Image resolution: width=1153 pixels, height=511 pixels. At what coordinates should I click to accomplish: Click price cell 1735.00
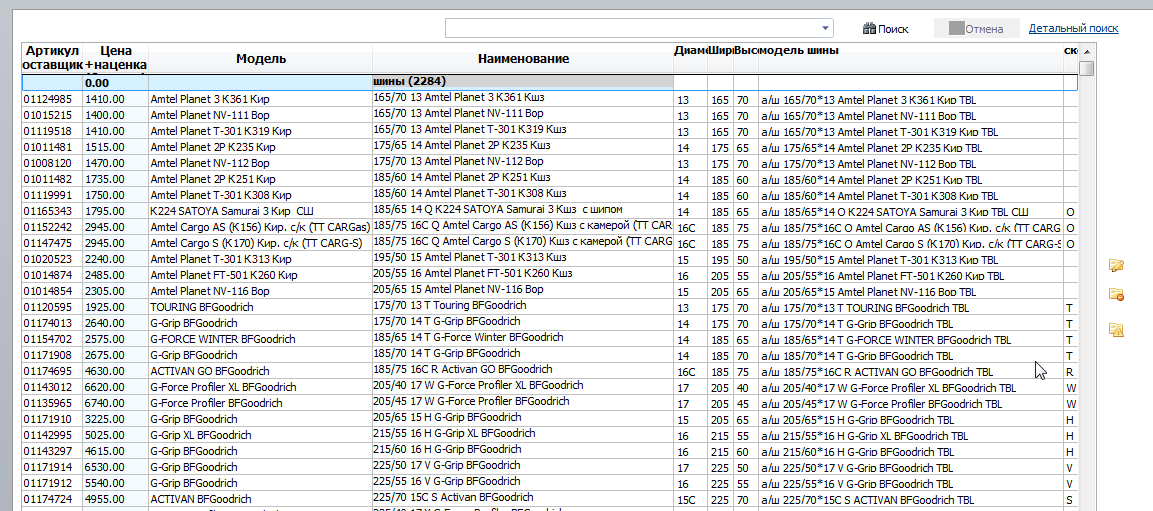point(115,179)
